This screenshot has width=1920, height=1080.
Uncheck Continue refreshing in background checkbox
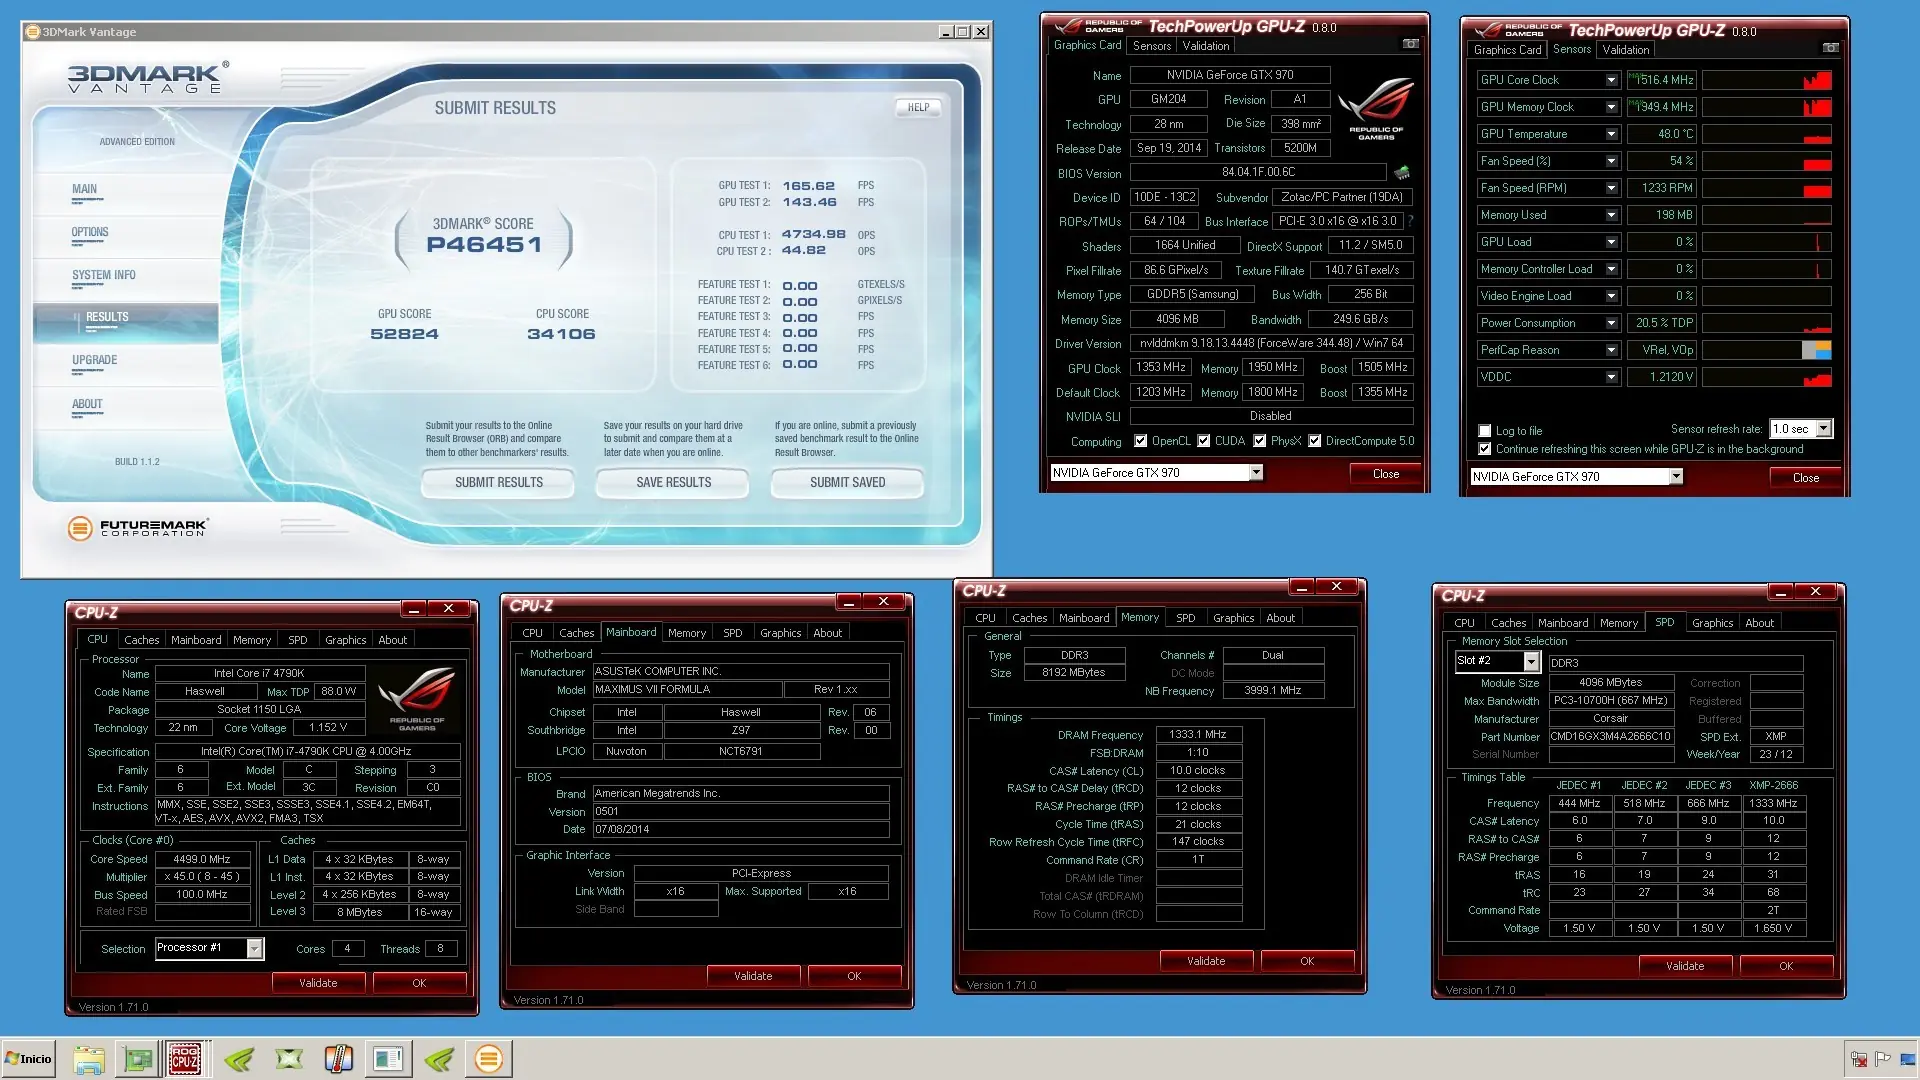[x=1485, y=449]
